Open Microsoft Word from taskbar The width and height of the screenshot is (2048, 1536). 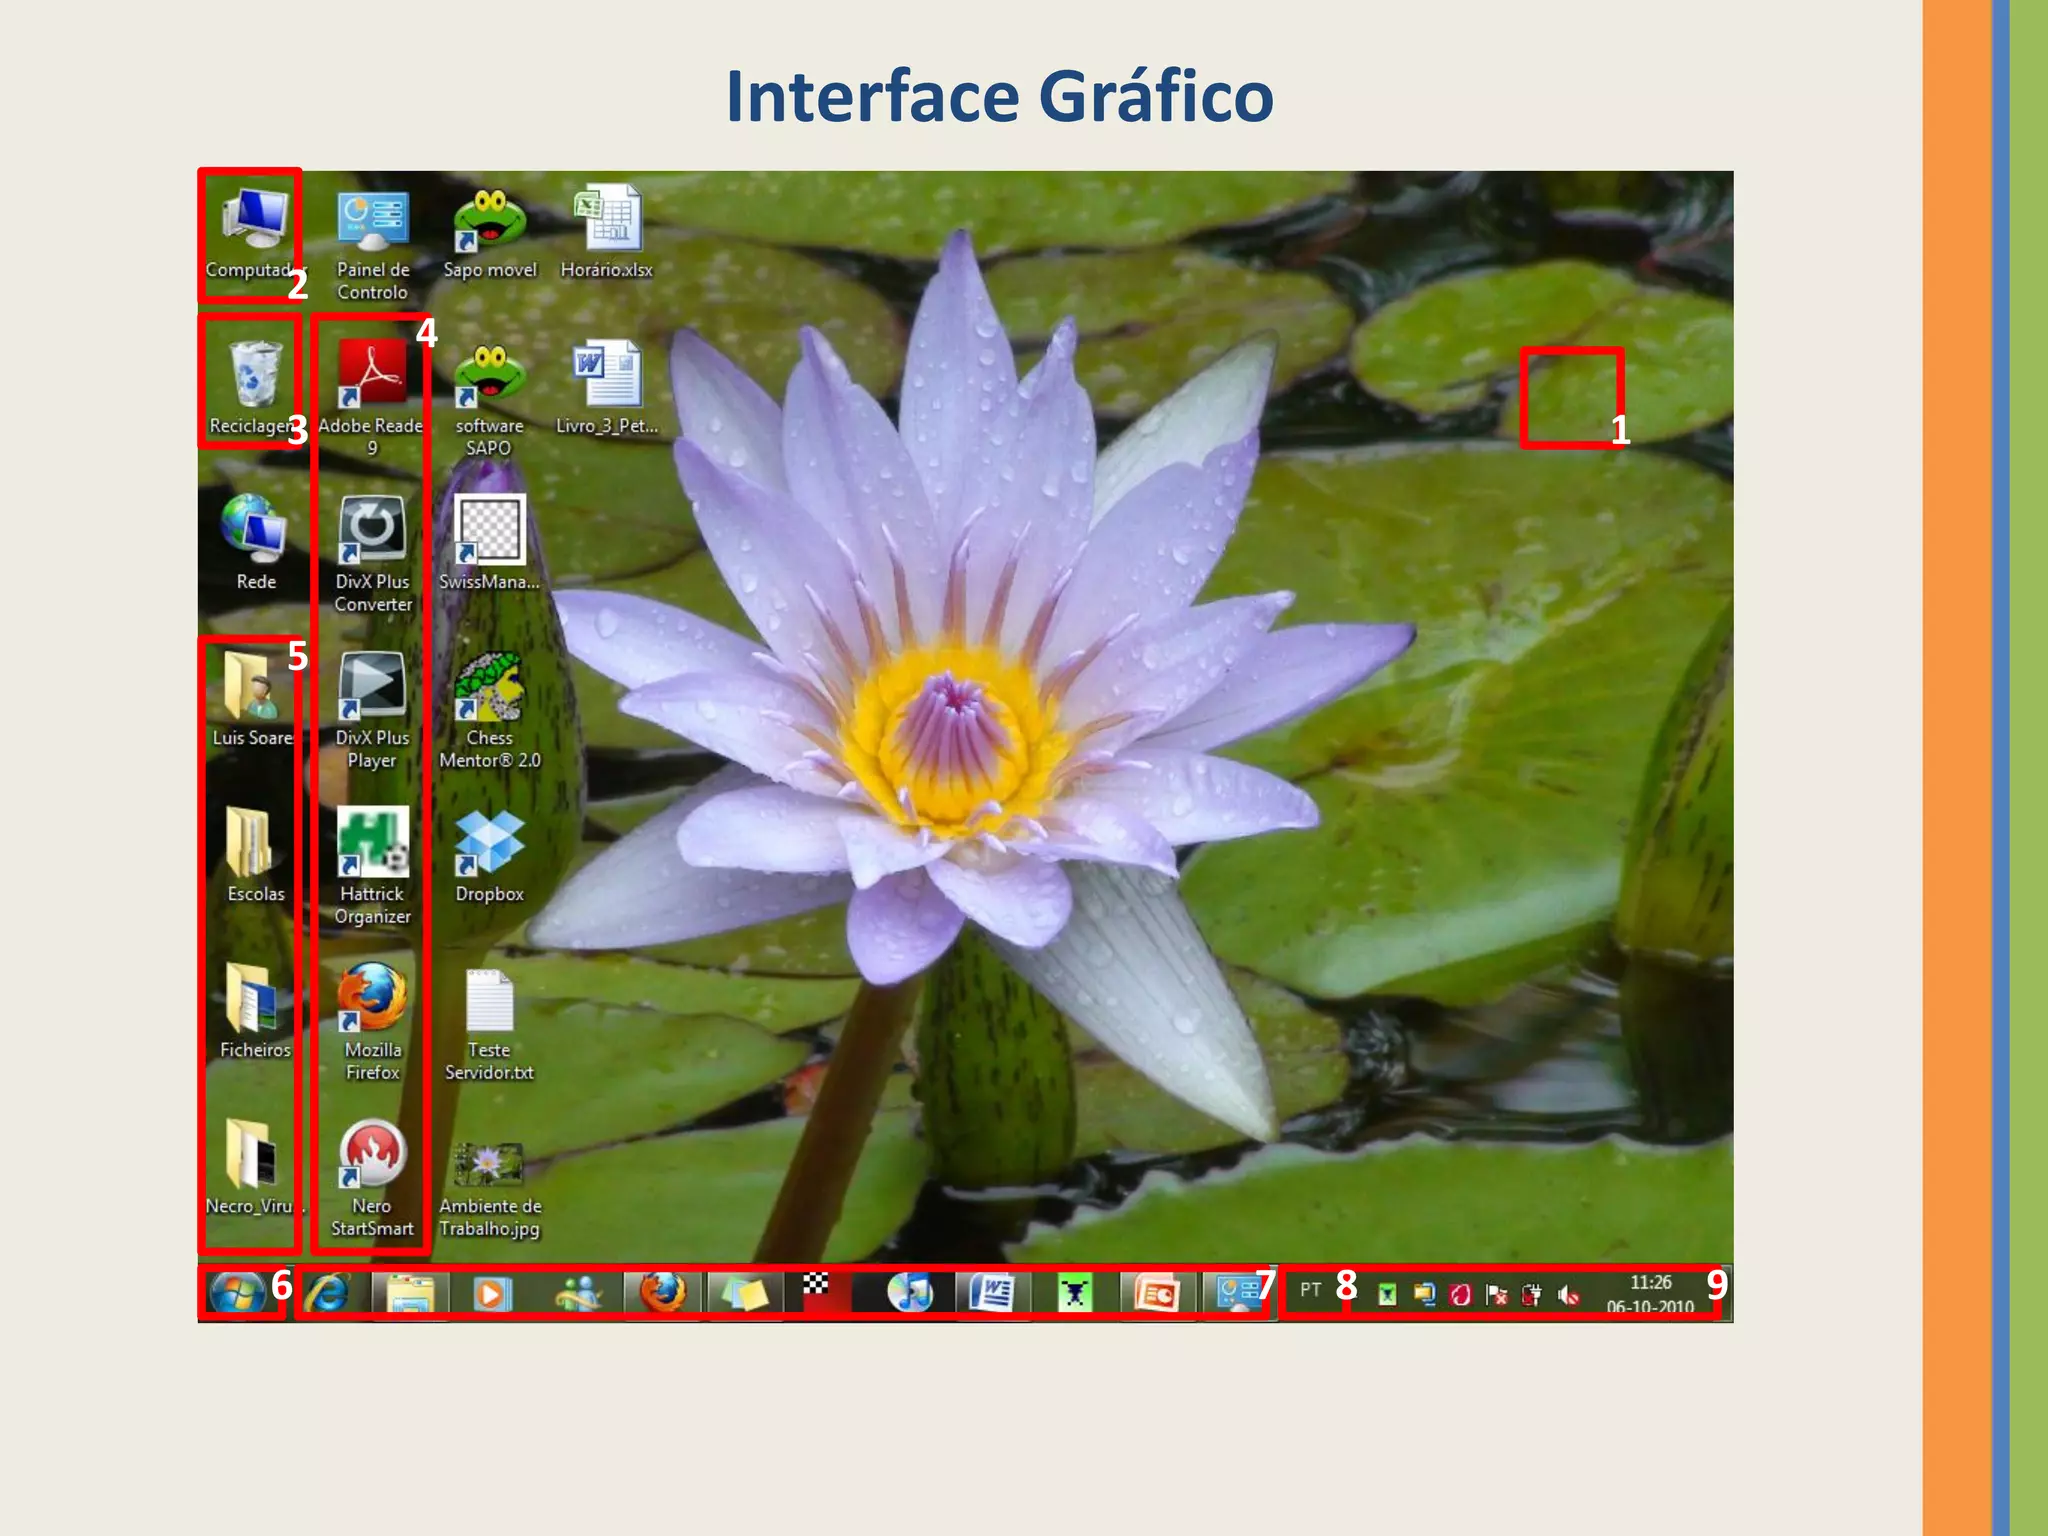[991, 1293]
